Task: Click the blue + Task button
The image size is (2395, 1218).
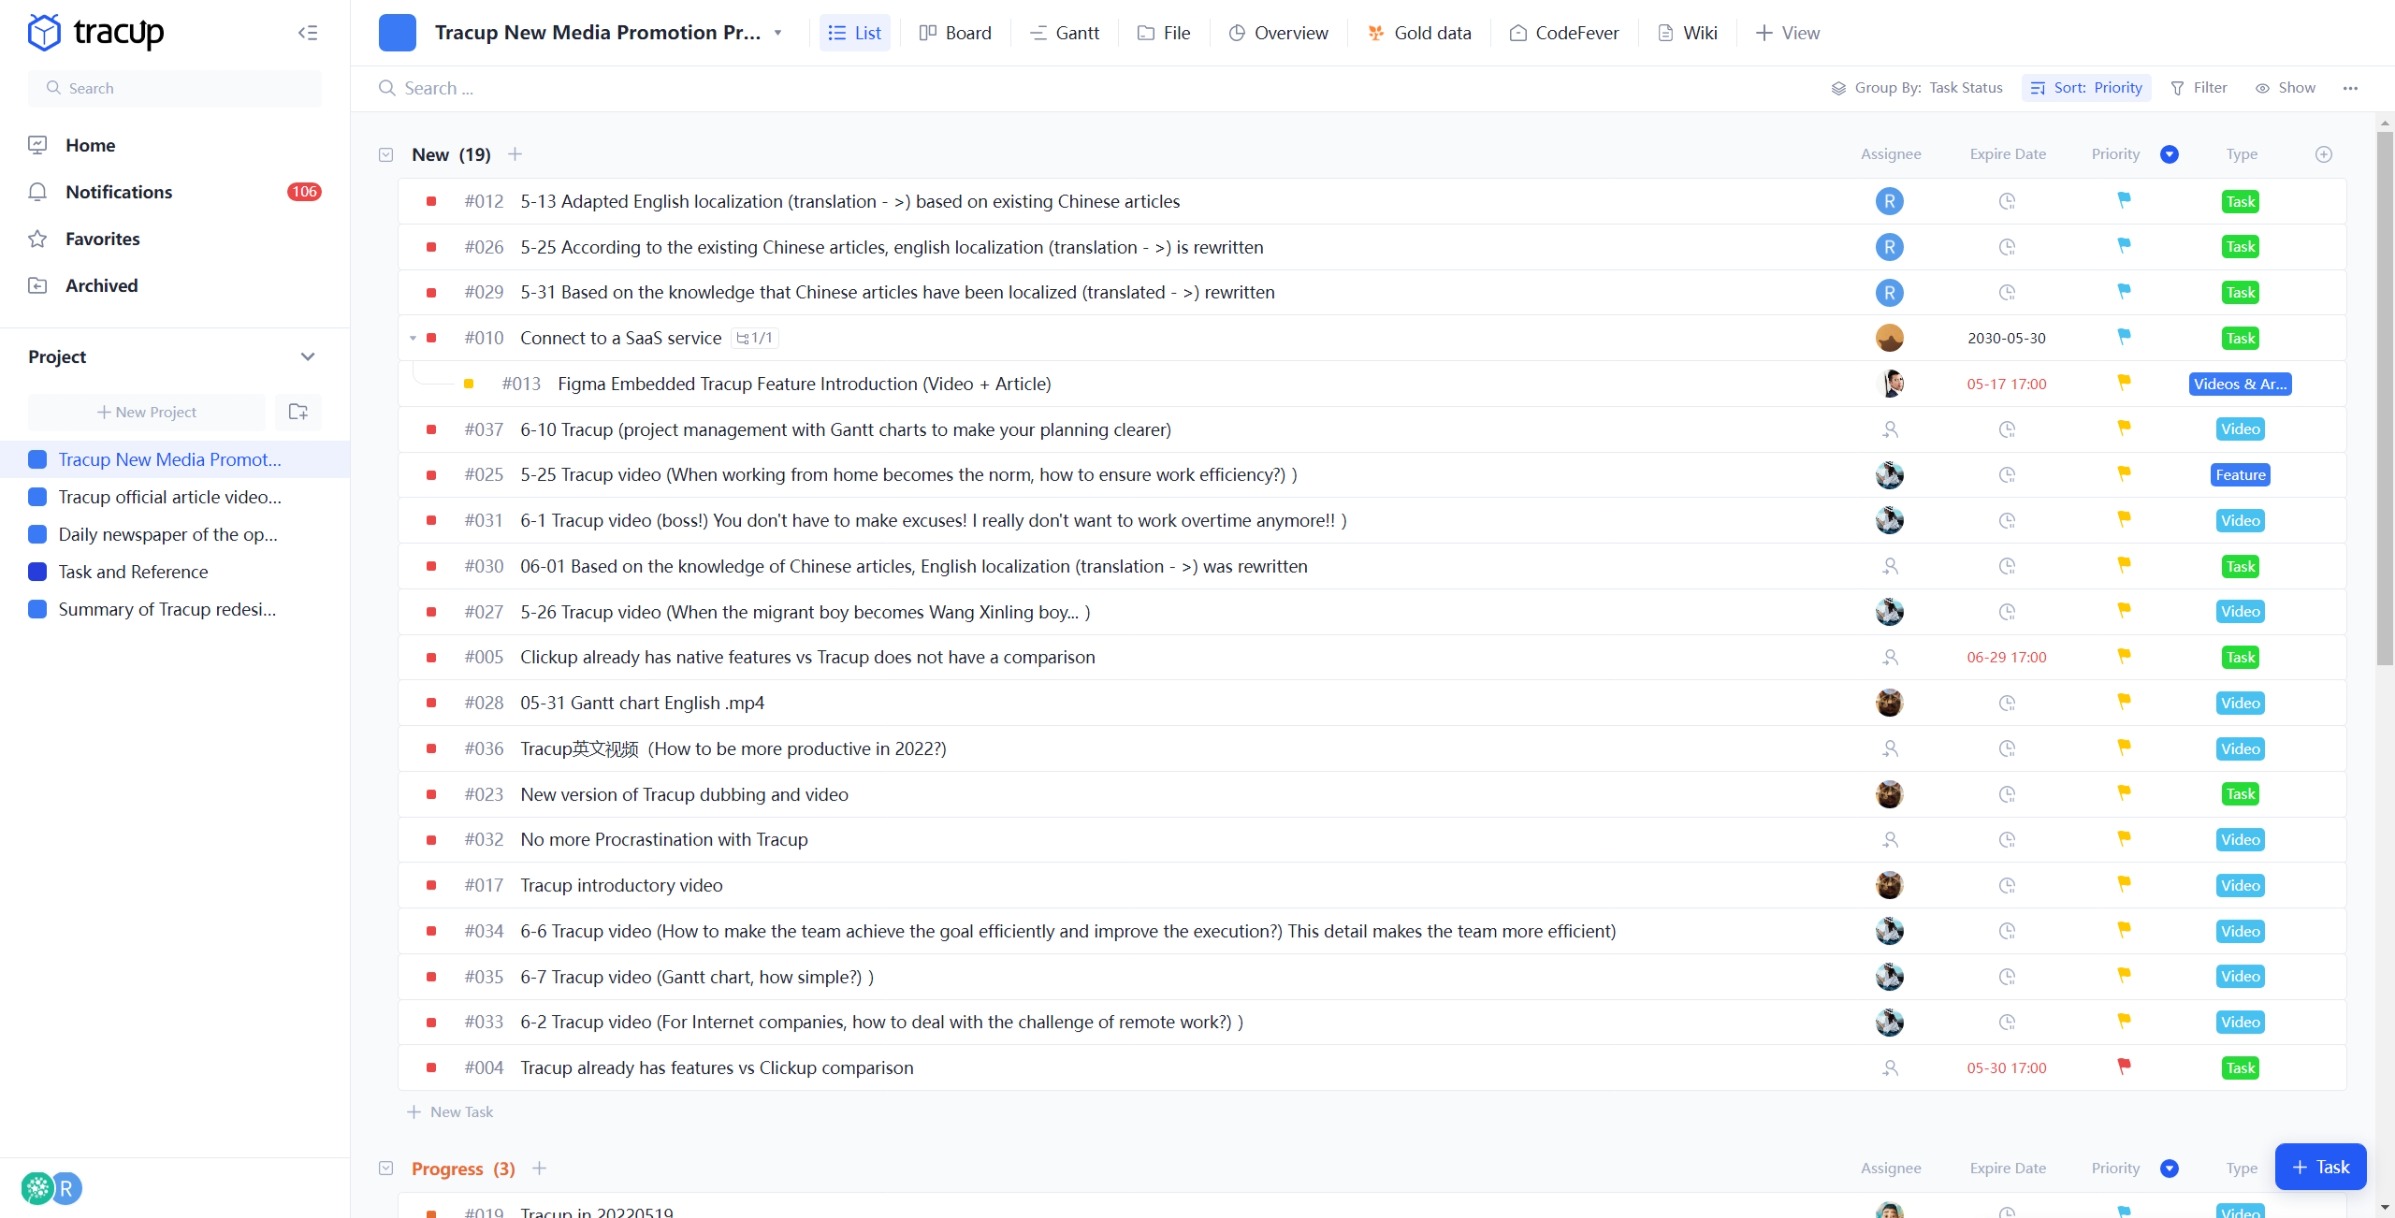Action: click(2320, 1167)
